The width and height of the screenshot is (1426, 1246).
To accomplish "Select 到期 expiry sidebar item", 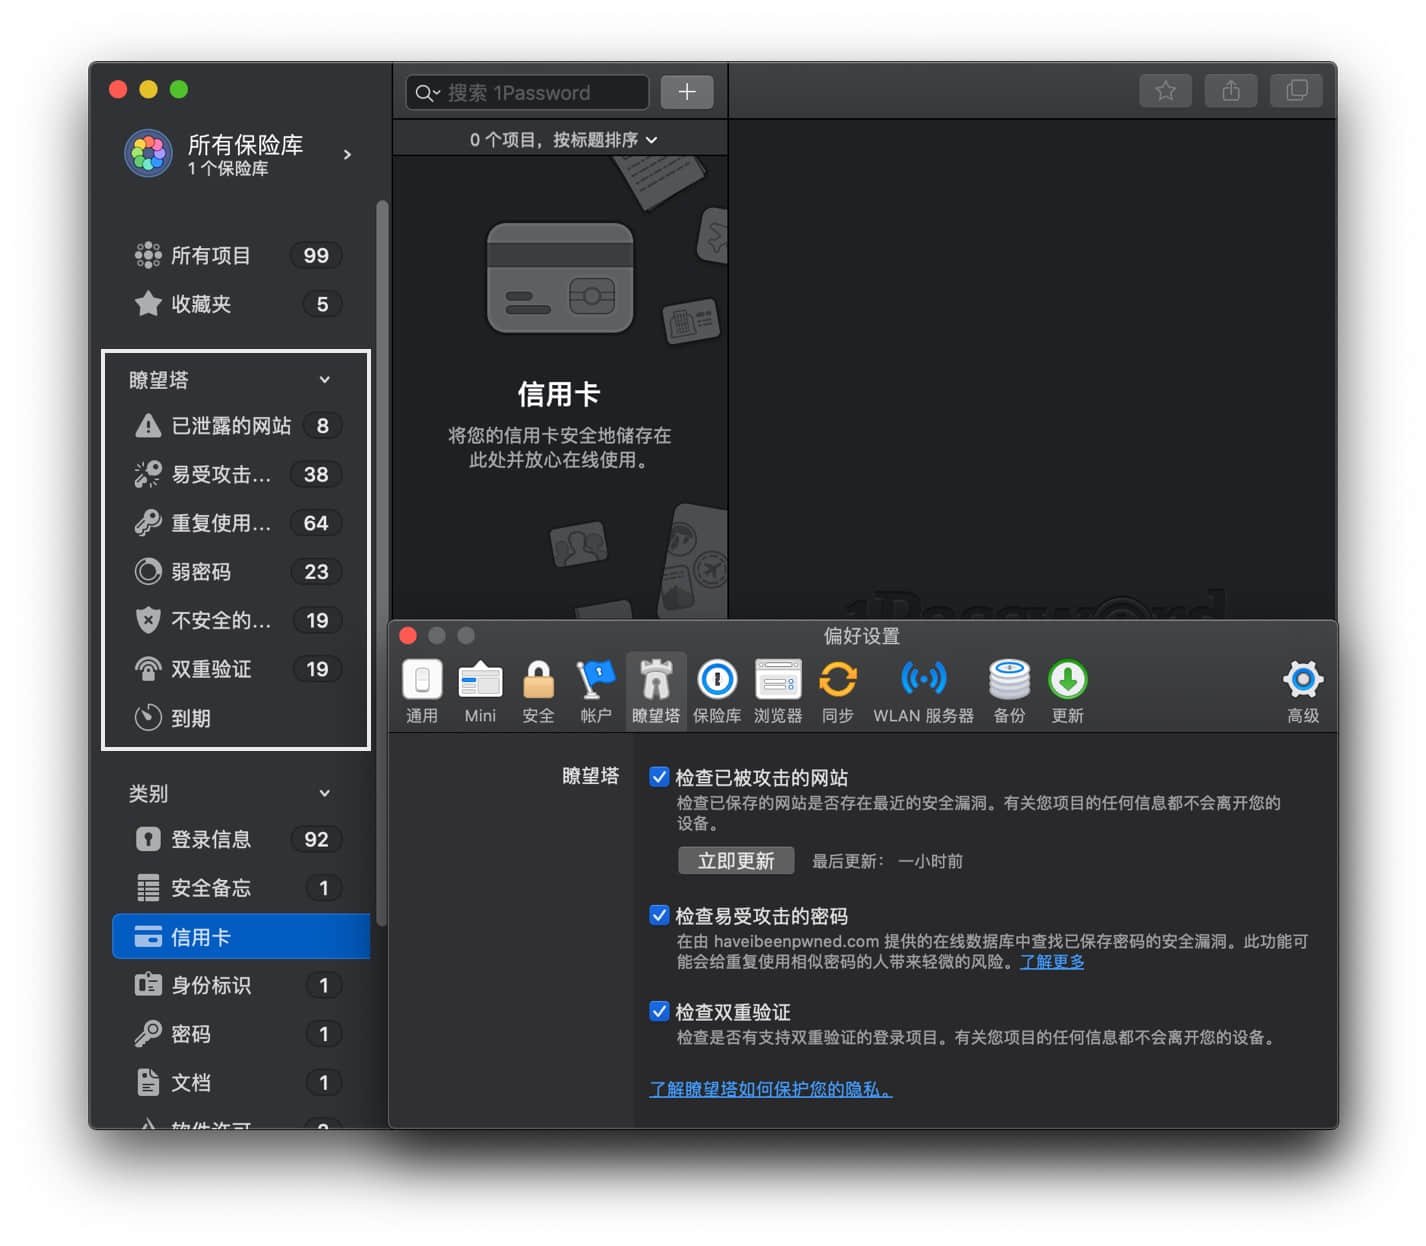I will [x=238, y=718].
